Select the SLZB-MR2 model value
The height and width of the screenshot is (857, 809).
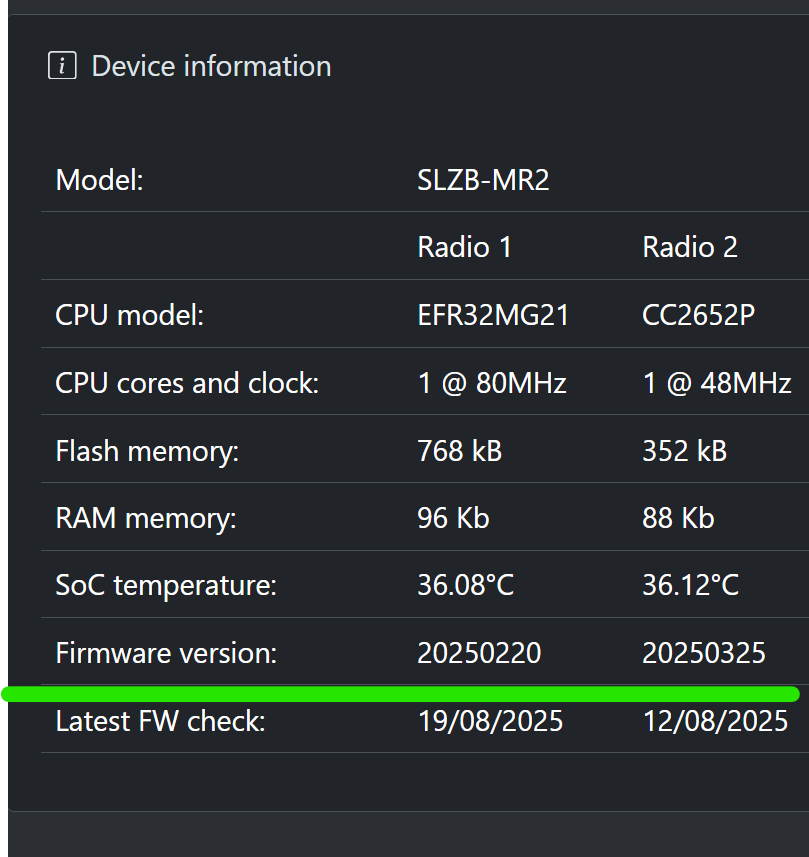[483, 180]
